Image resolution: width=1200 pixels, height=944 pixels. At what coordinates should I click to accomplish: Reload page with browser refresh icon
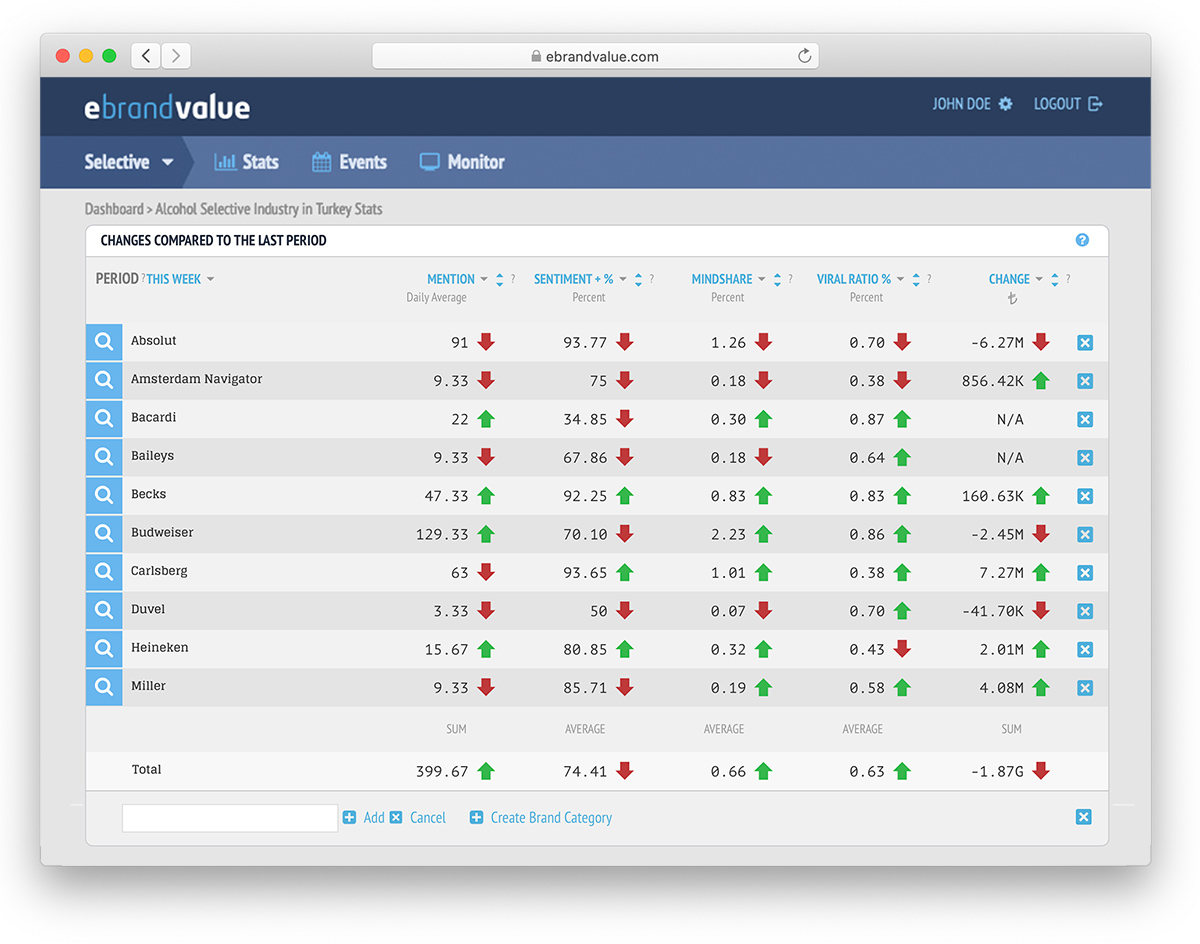tap(804, 56)
